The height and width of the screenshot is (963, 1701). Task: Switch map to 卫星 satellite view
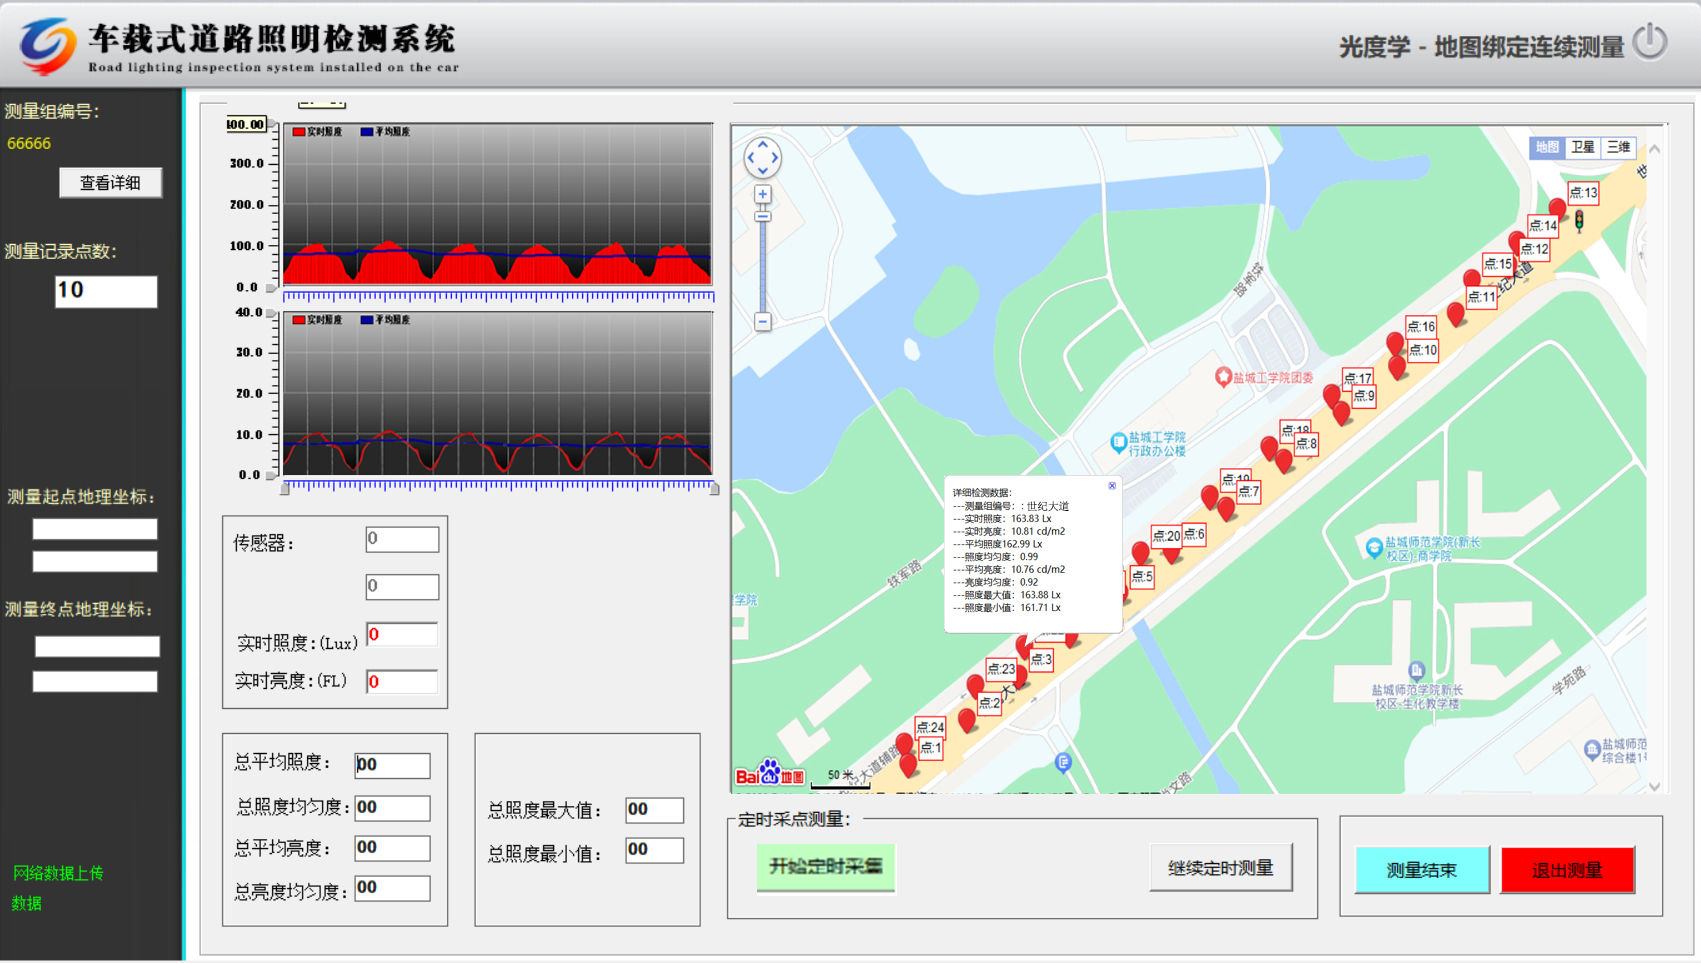(x=1582, y=148)
